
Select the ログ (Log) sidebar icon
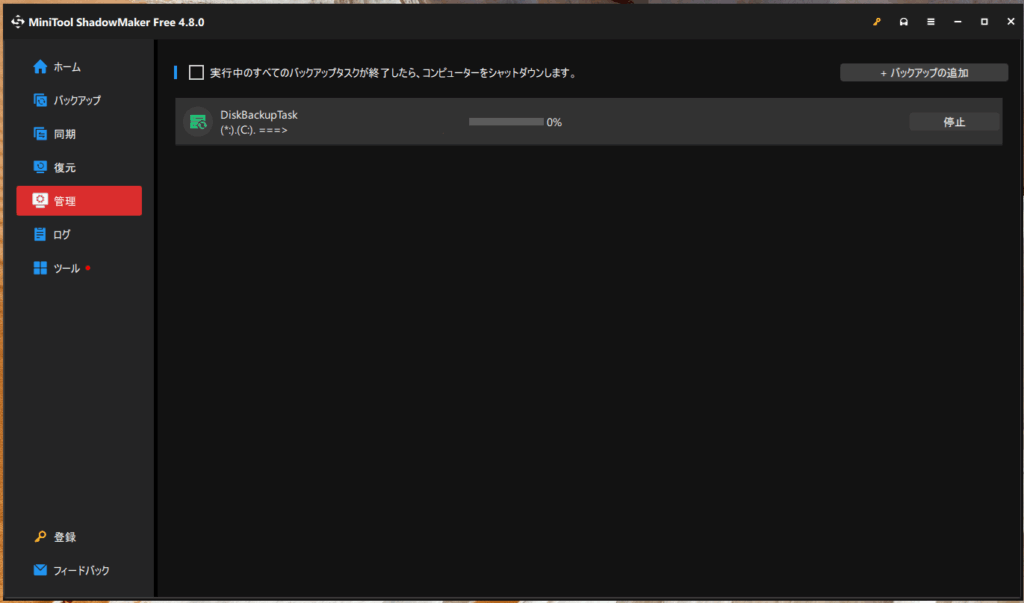(x=40, y=234)
